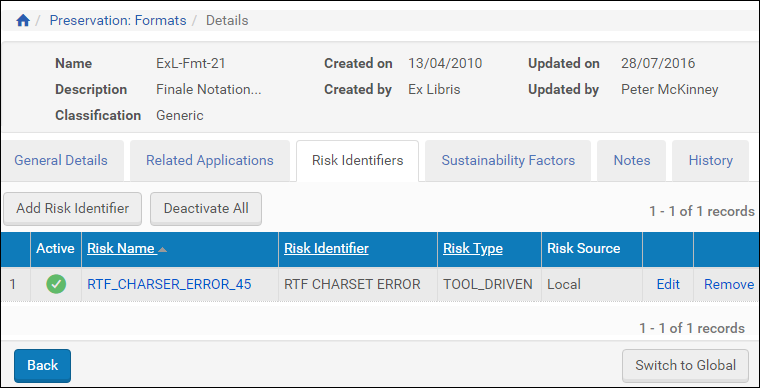Select the Finale Notation... description value

(x=209, y=90)
